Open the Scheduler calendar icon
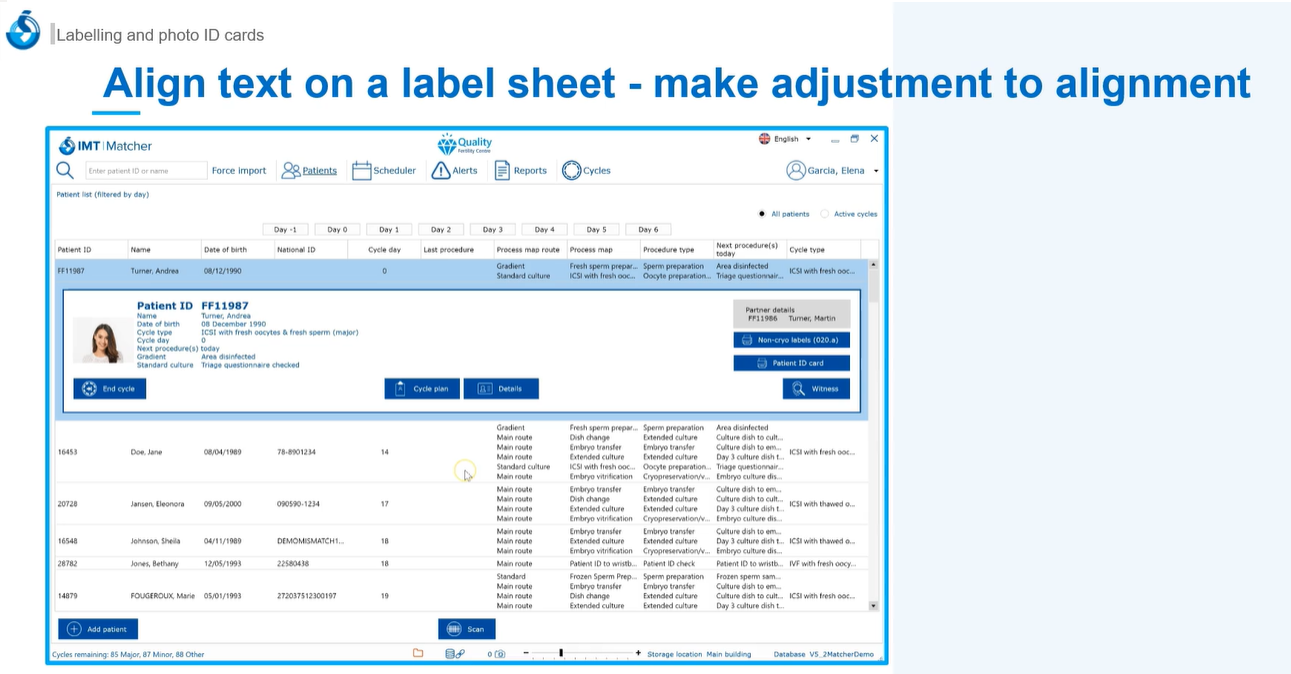Image resolution: width=1291 pixels, height=674 pixels. (362, 171)
